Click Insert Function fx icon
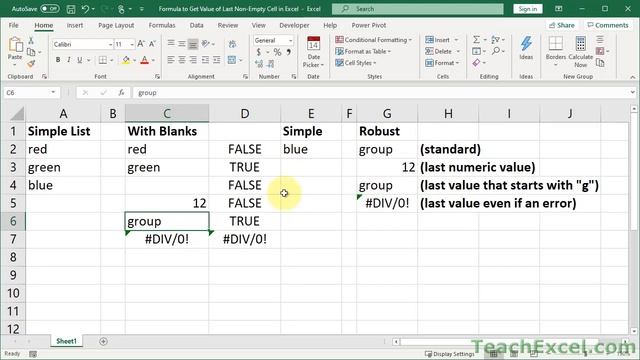This screenshot has width=640, height=360. [x=121, y=93]
